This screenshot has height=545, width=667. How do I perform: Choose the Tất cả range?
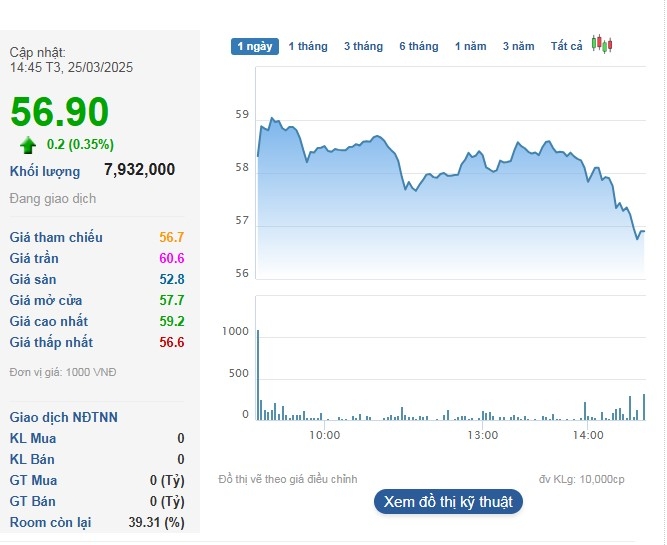566,46
